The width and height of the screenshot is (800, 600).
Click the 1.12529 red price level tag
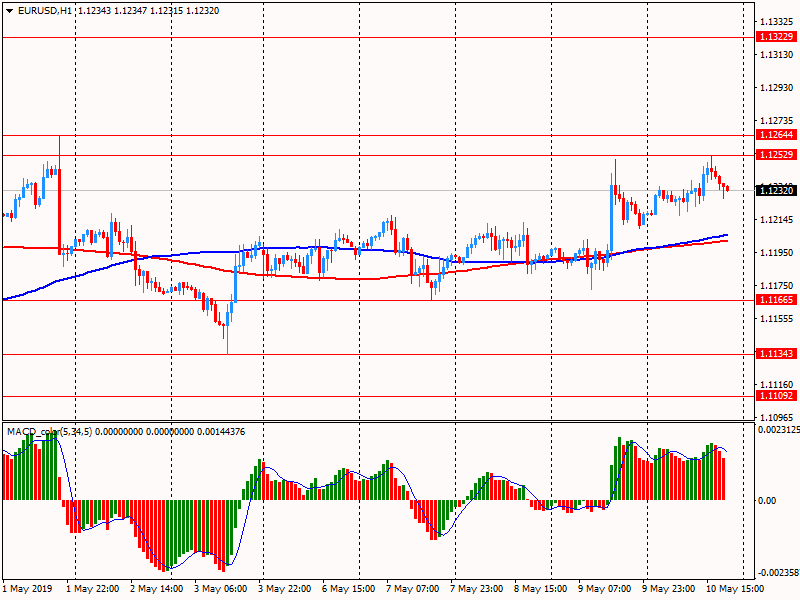coord(776,155)
